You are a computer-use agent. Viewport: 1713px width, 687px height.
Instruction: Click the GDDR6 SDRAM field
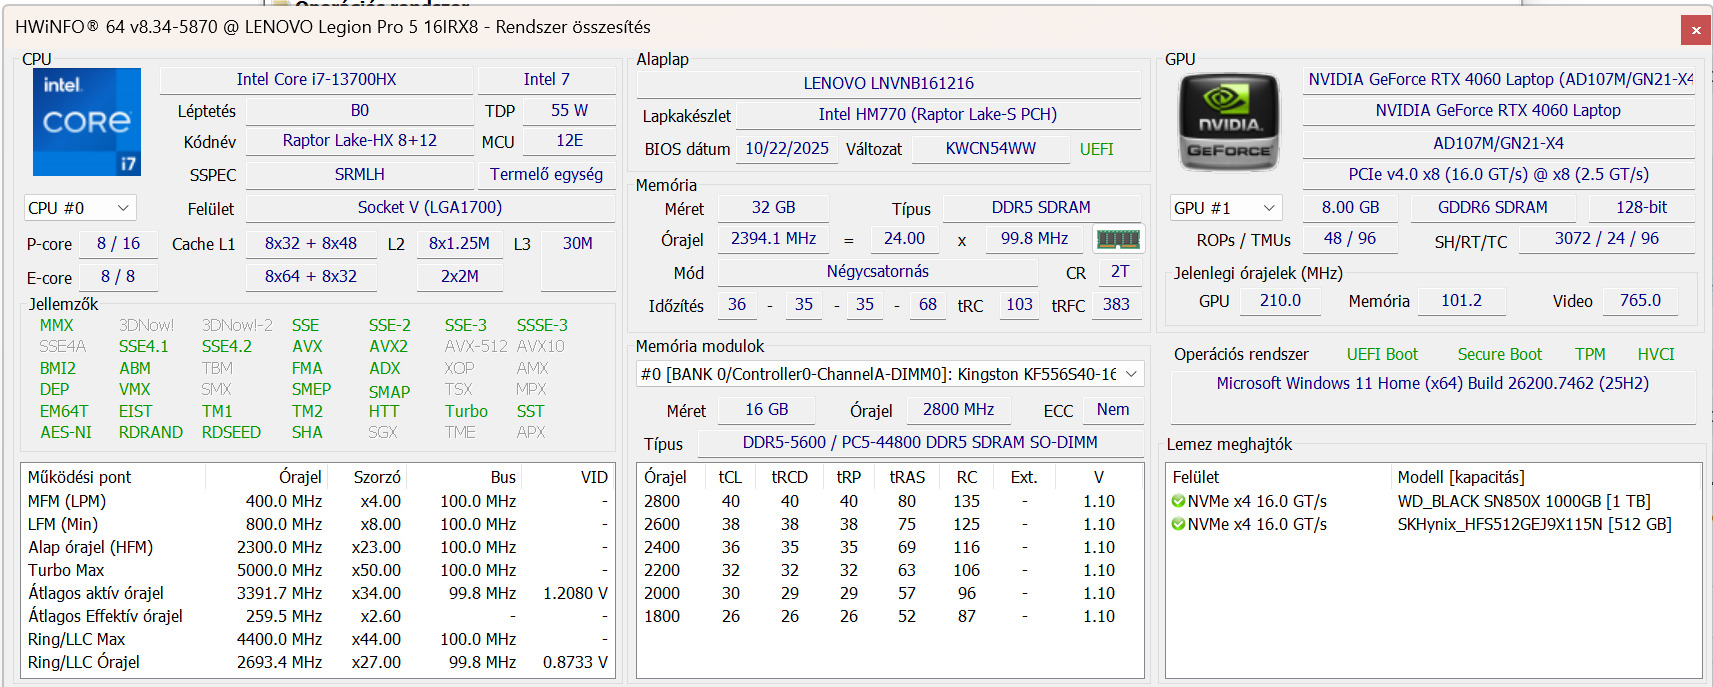point(1493,207)
